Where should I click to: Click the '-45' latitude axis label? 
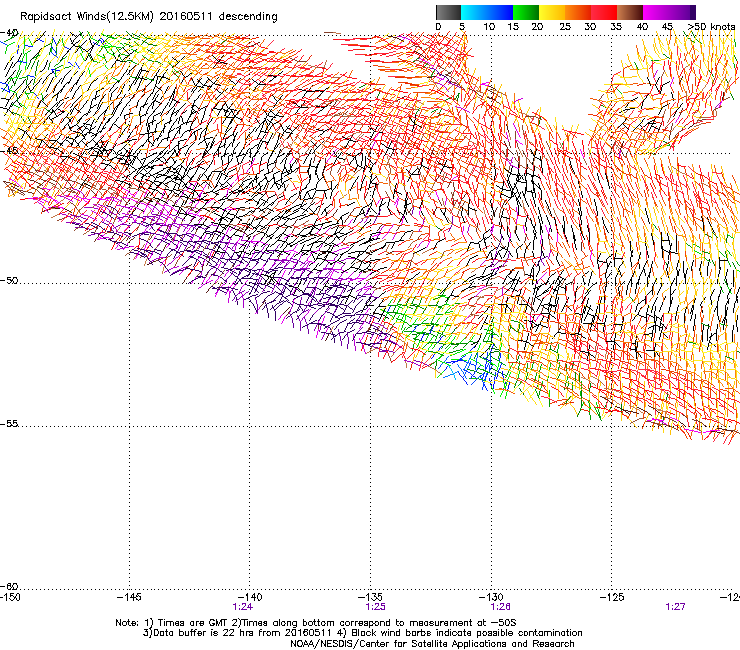coord(9,151)
